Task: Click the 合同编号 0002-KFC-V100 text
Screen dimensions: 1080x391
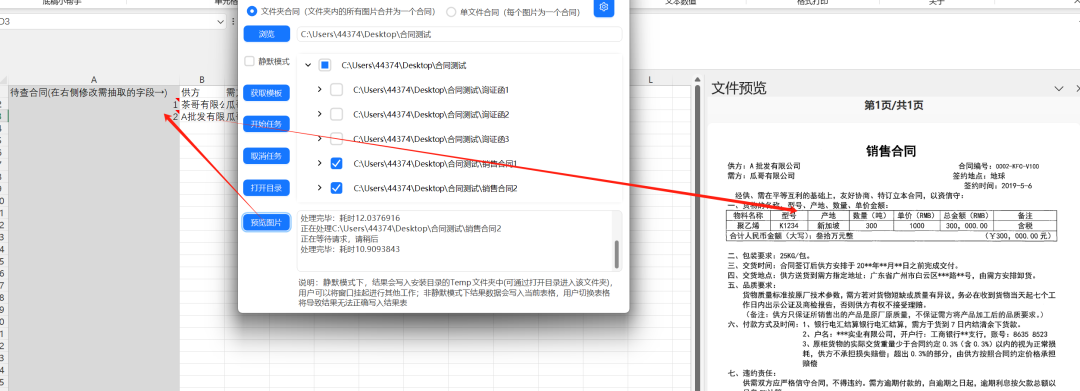Action: click(999, 167)
